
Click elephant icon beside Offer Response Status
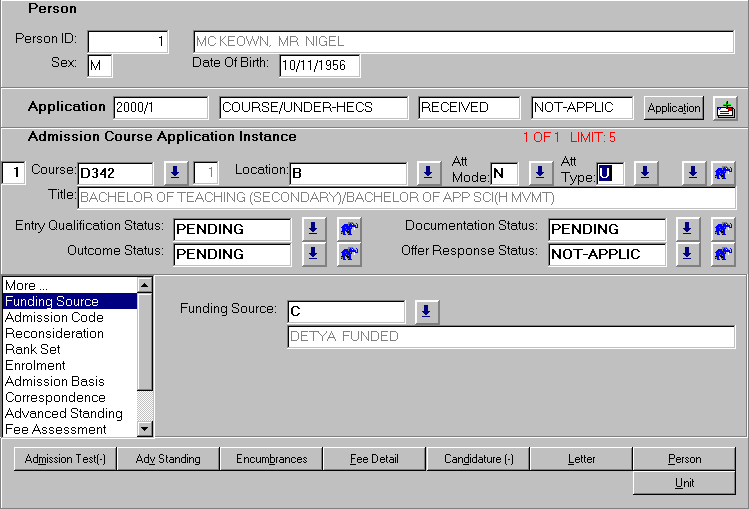click(722, 254)
